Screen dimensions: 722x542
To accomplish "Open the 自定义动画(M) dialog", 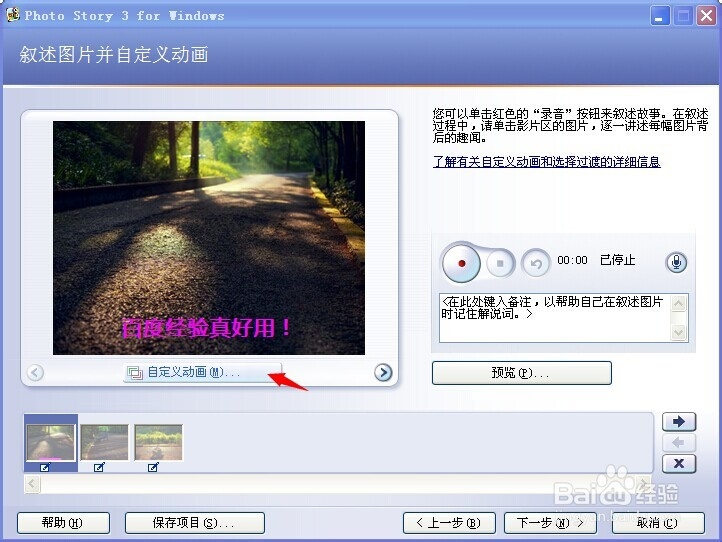I will coord(202,372).
